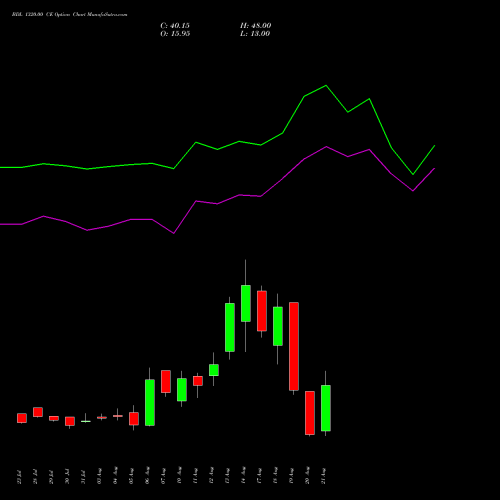Select the 30 Jul date label
Viewport: 500px width, 500px height.
pyautogui.click(x=67, y=477)
